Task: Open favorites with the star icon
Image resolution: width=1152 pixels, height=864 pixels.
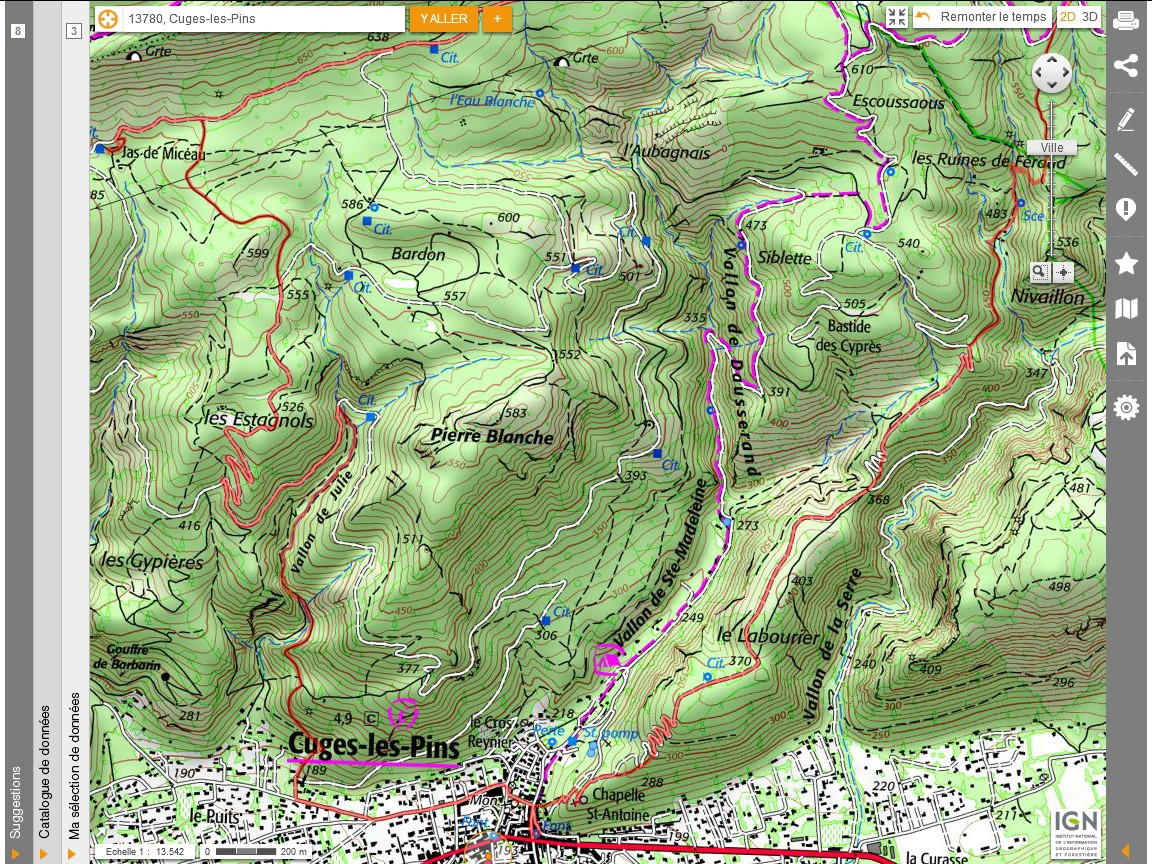Action: [x=1126, y=262]
